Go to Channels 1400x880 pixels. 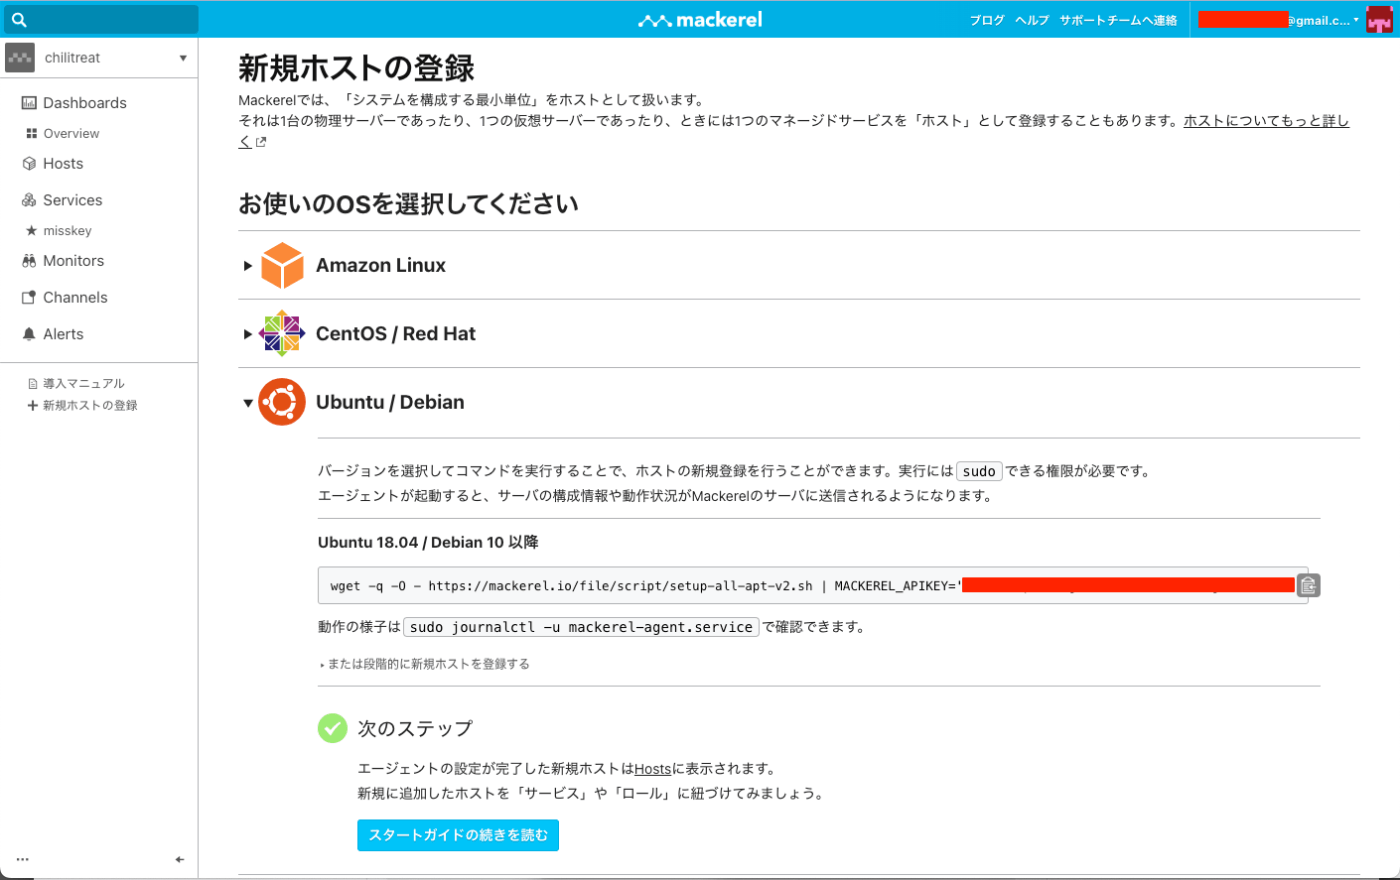[75, 298]
